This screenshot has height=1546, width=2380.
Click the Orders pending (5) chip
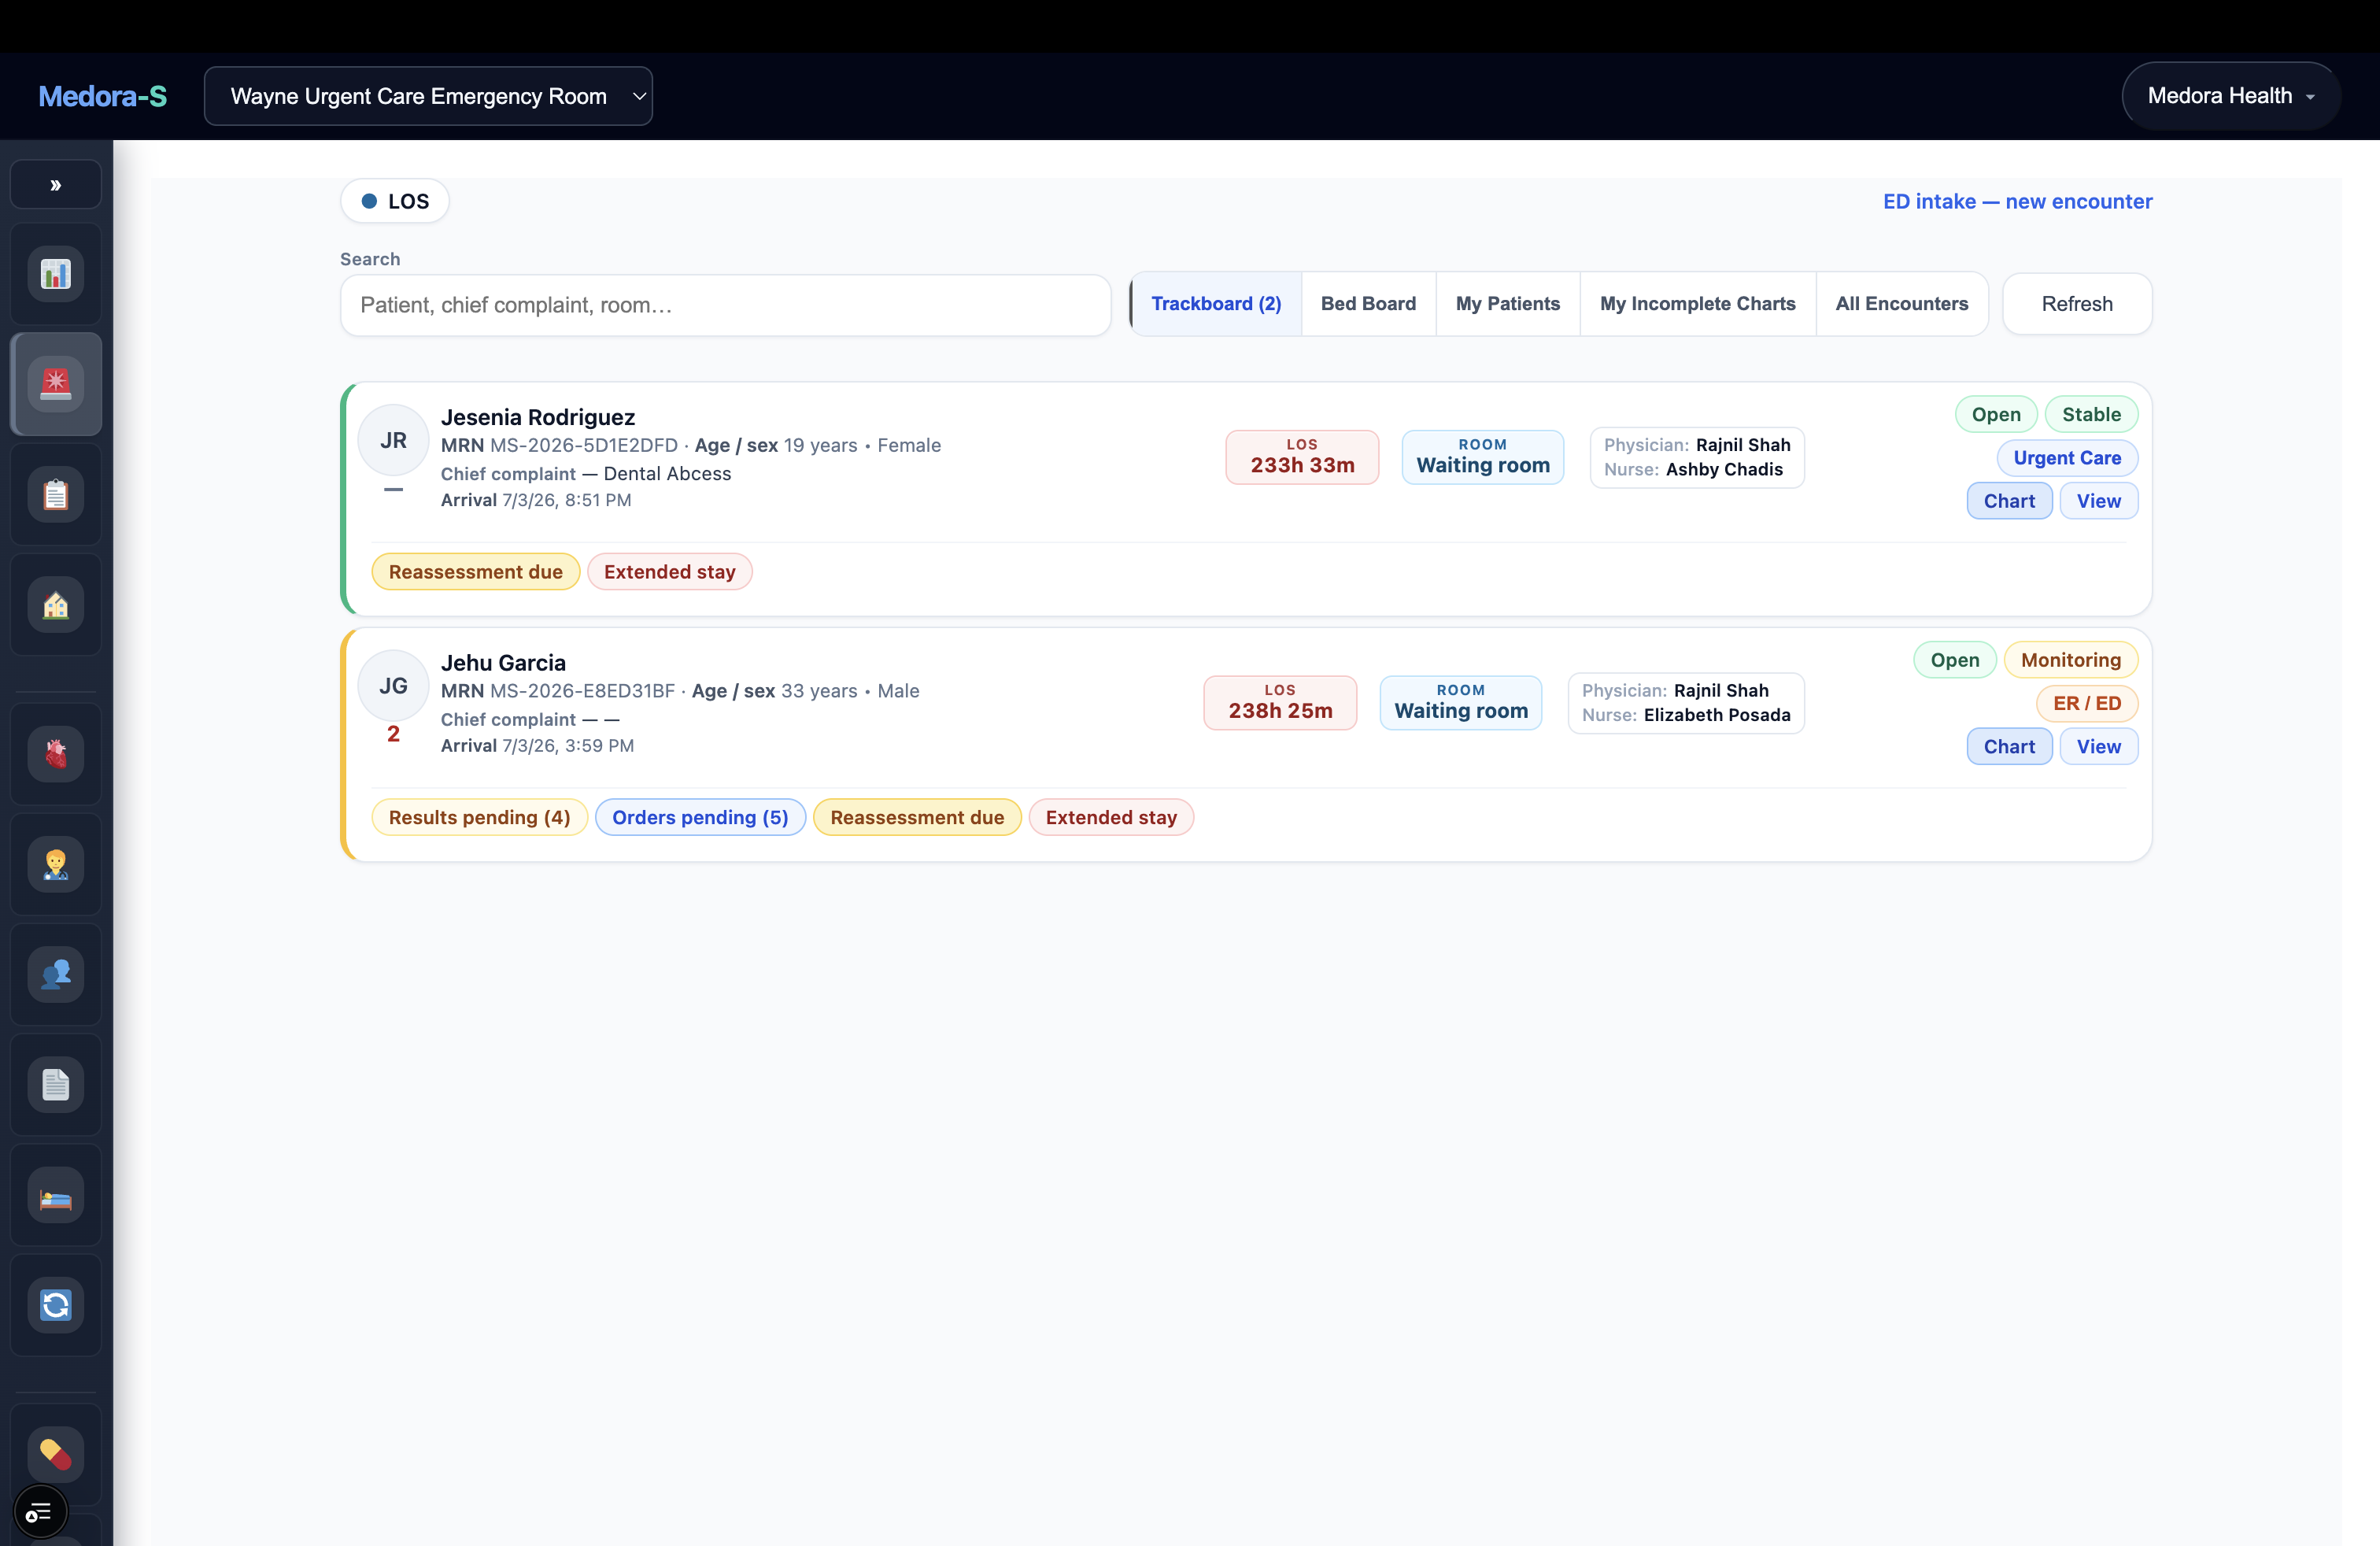point(700,818)
